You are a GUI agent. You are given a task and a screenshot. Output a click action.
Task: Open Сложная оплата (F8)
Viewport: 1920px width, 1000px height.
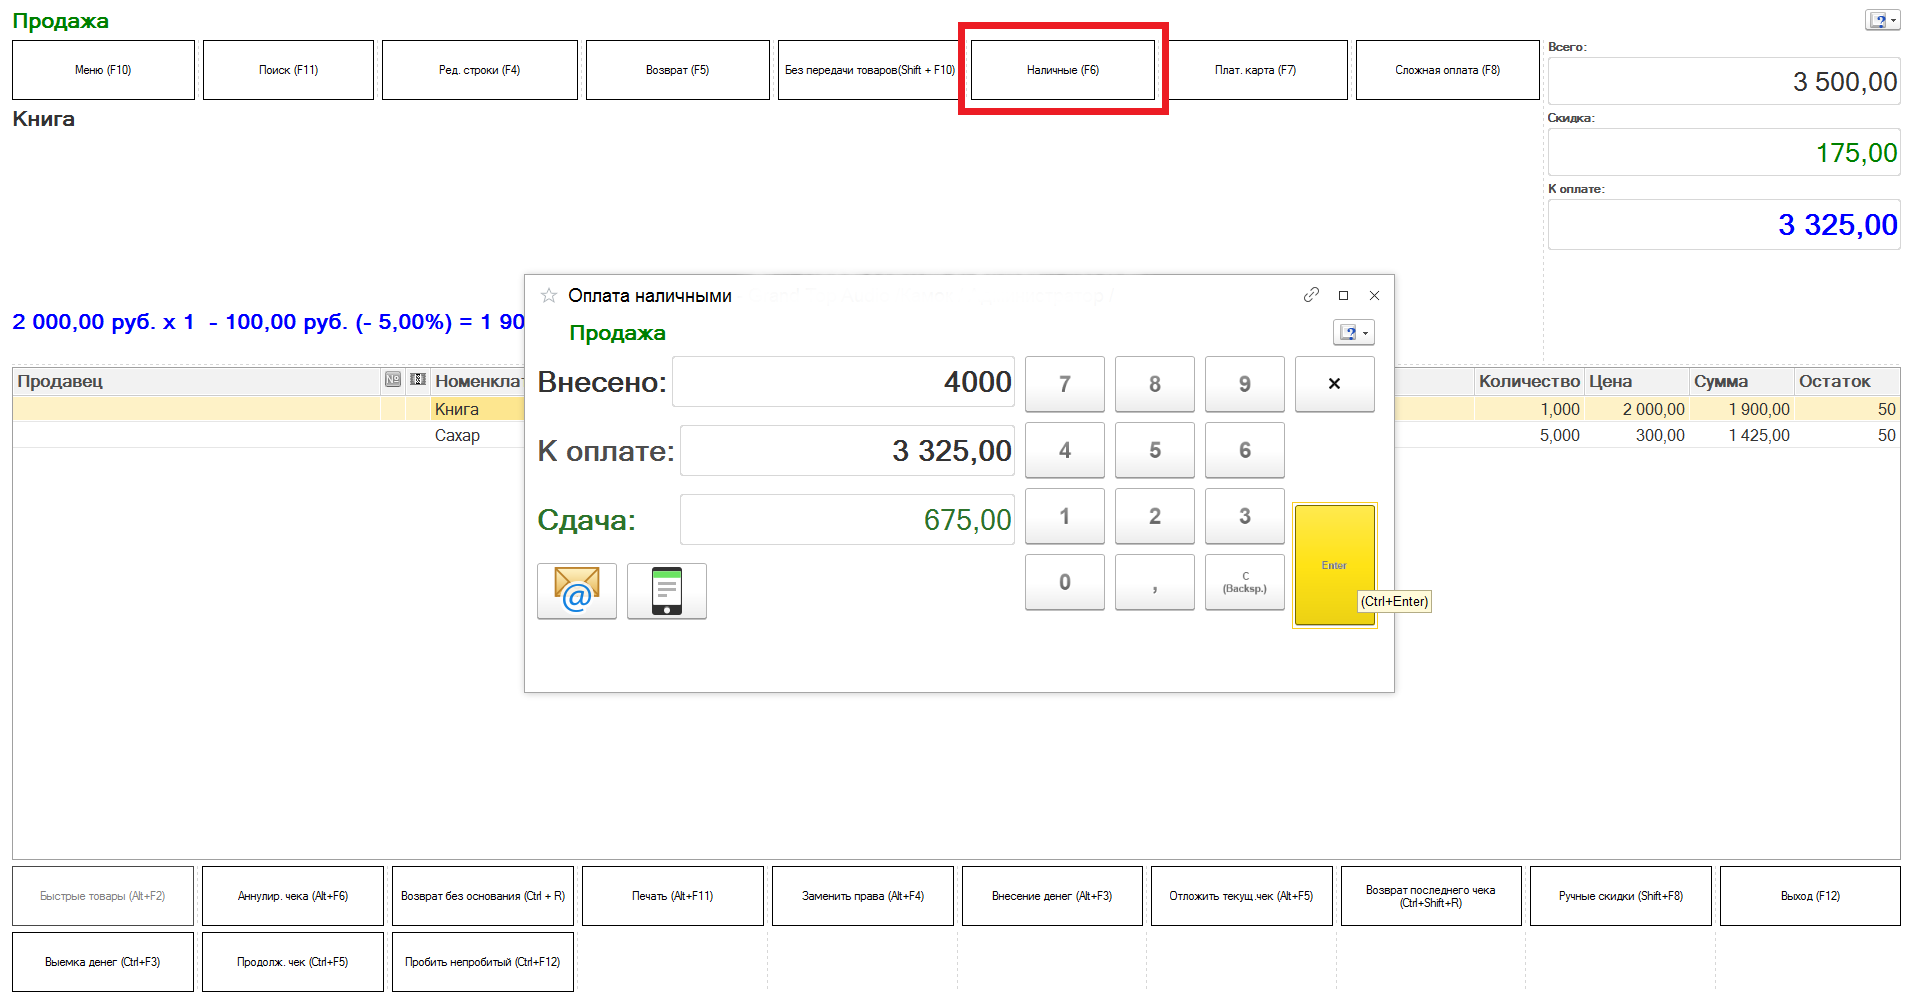click(x=1447, y=70)
